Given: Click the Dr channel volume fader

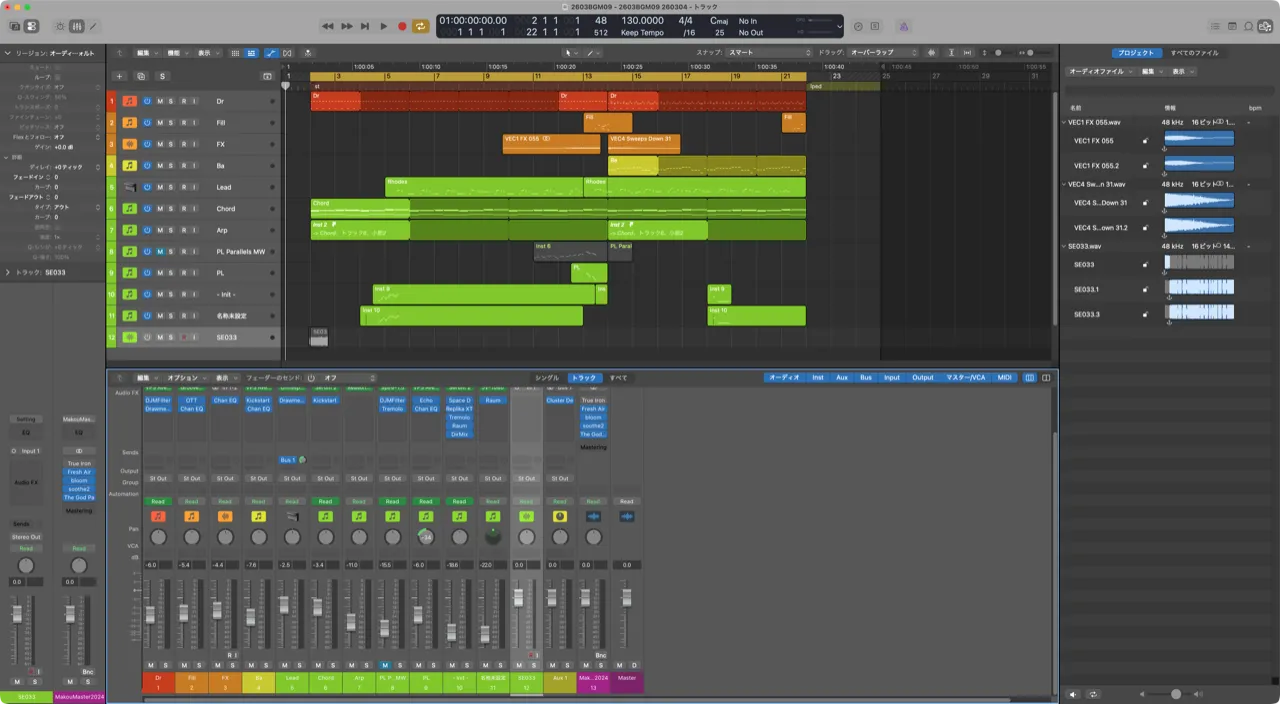Looking at the screenshot, I should tap(150, 613).
